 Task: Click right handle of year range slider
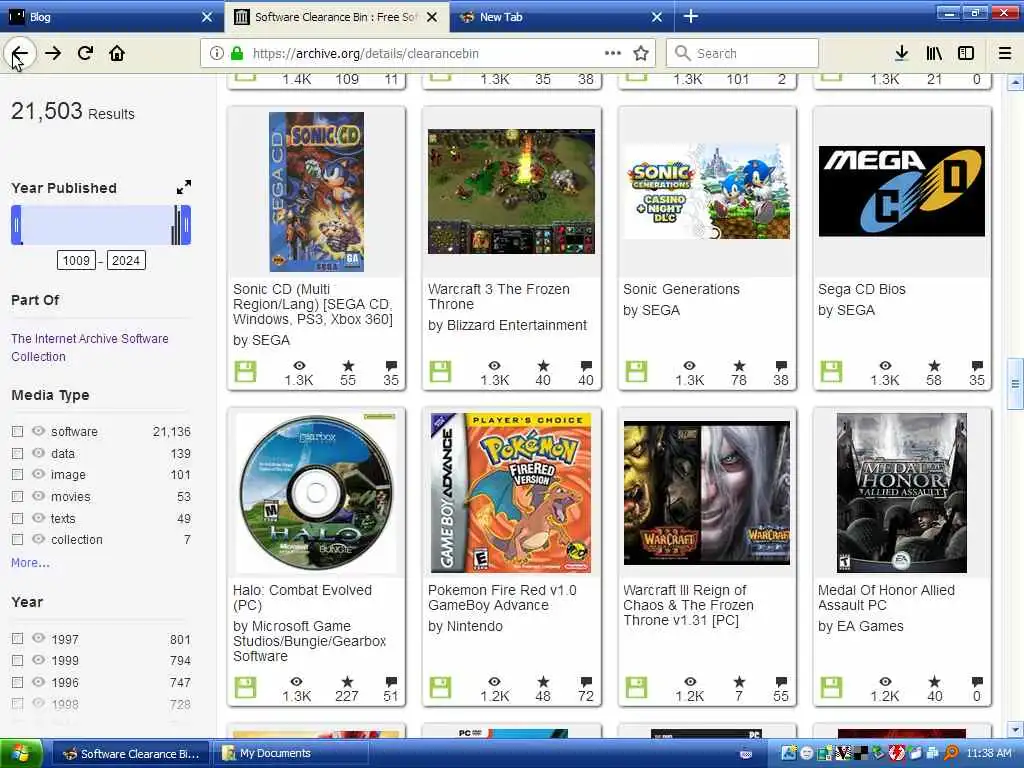[x=186, y=225]
